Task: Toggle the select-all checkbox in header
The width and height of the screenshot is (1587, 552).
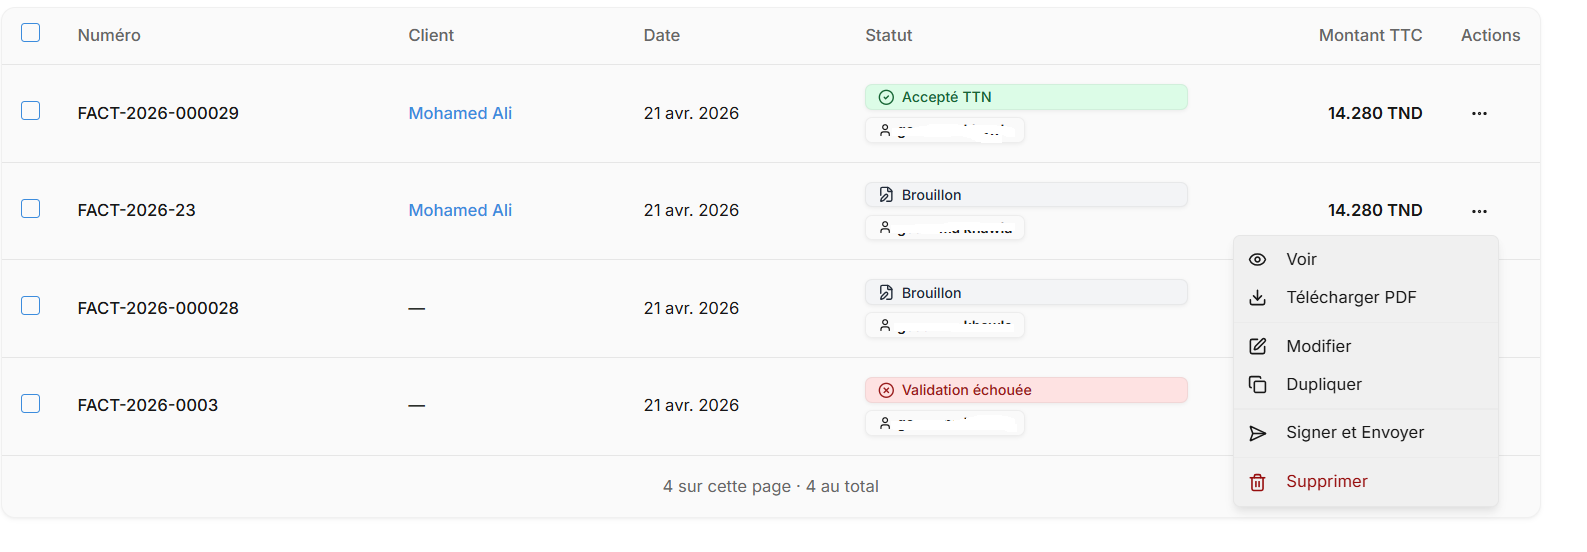Action: click(31, 32)
